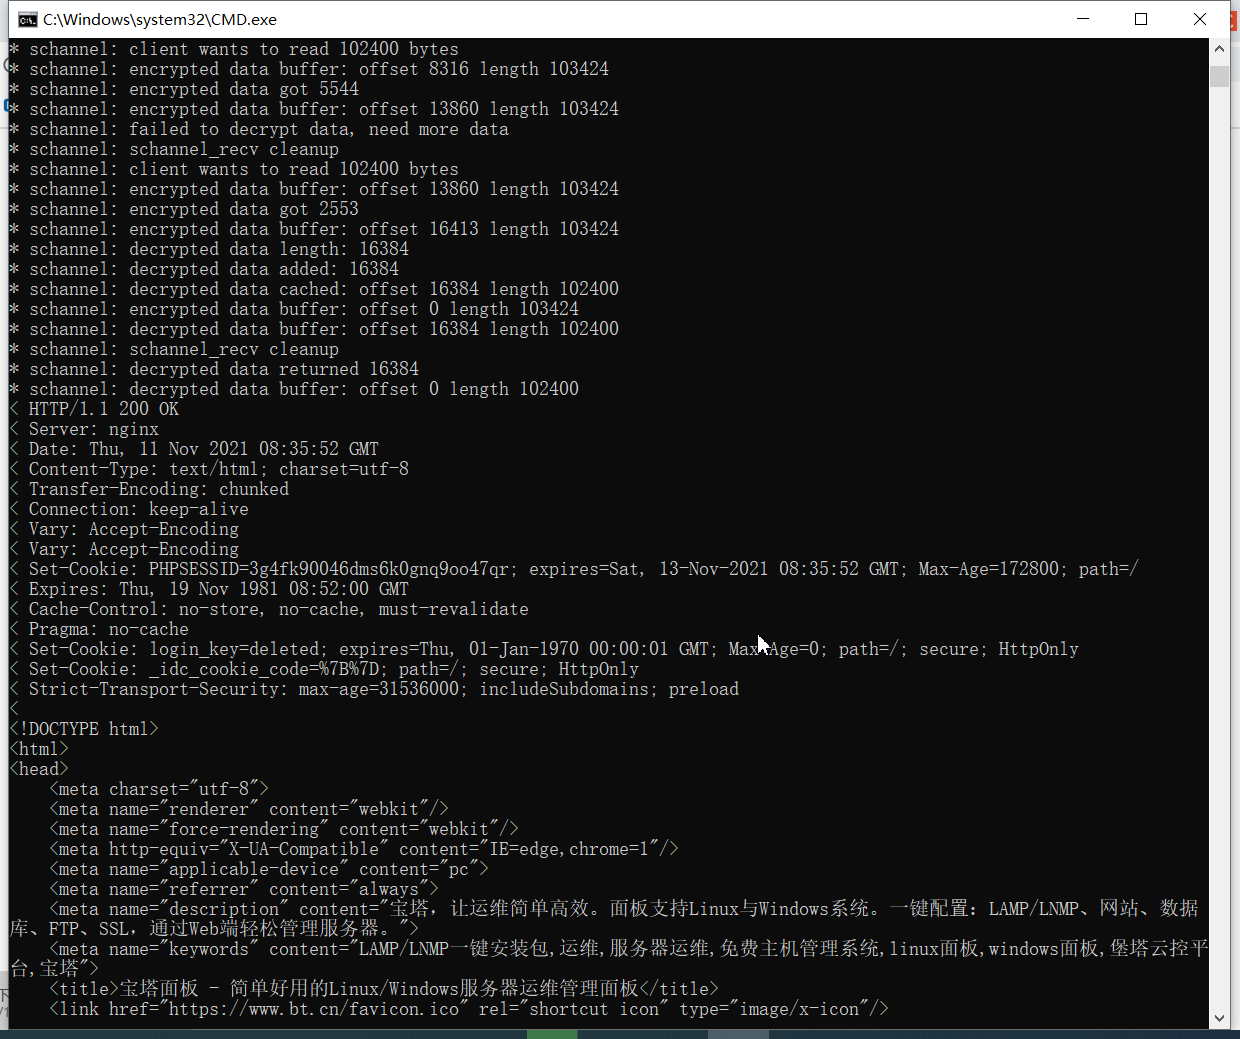Click the vertical scrollbar thumb
This screenshot has width=1240, height=1039.
pyautogui.click(x=1219, y=77)
